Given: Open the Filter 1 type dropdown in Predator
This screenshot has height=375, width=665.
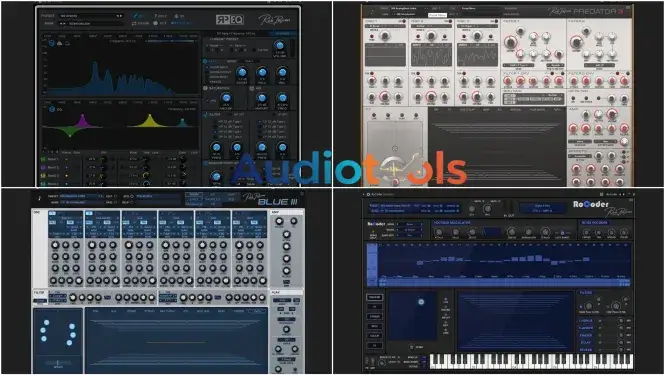Looking at the screenshot, I should point(518,65).
